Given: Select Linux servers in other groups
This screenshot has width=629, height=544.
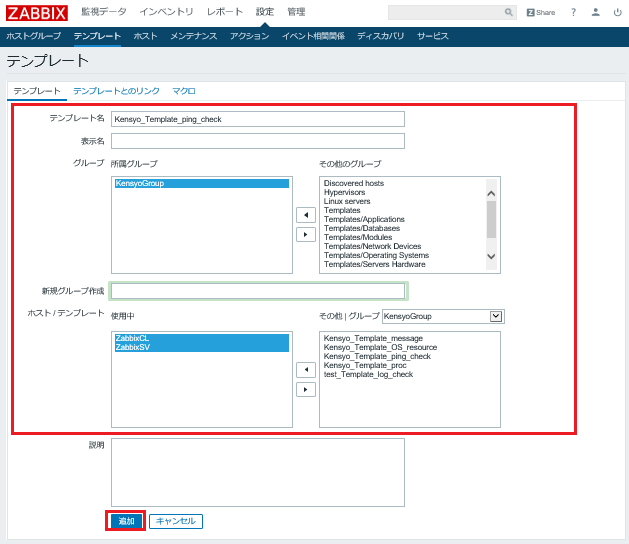Looking at the screenshot, I should click(347, 201).
